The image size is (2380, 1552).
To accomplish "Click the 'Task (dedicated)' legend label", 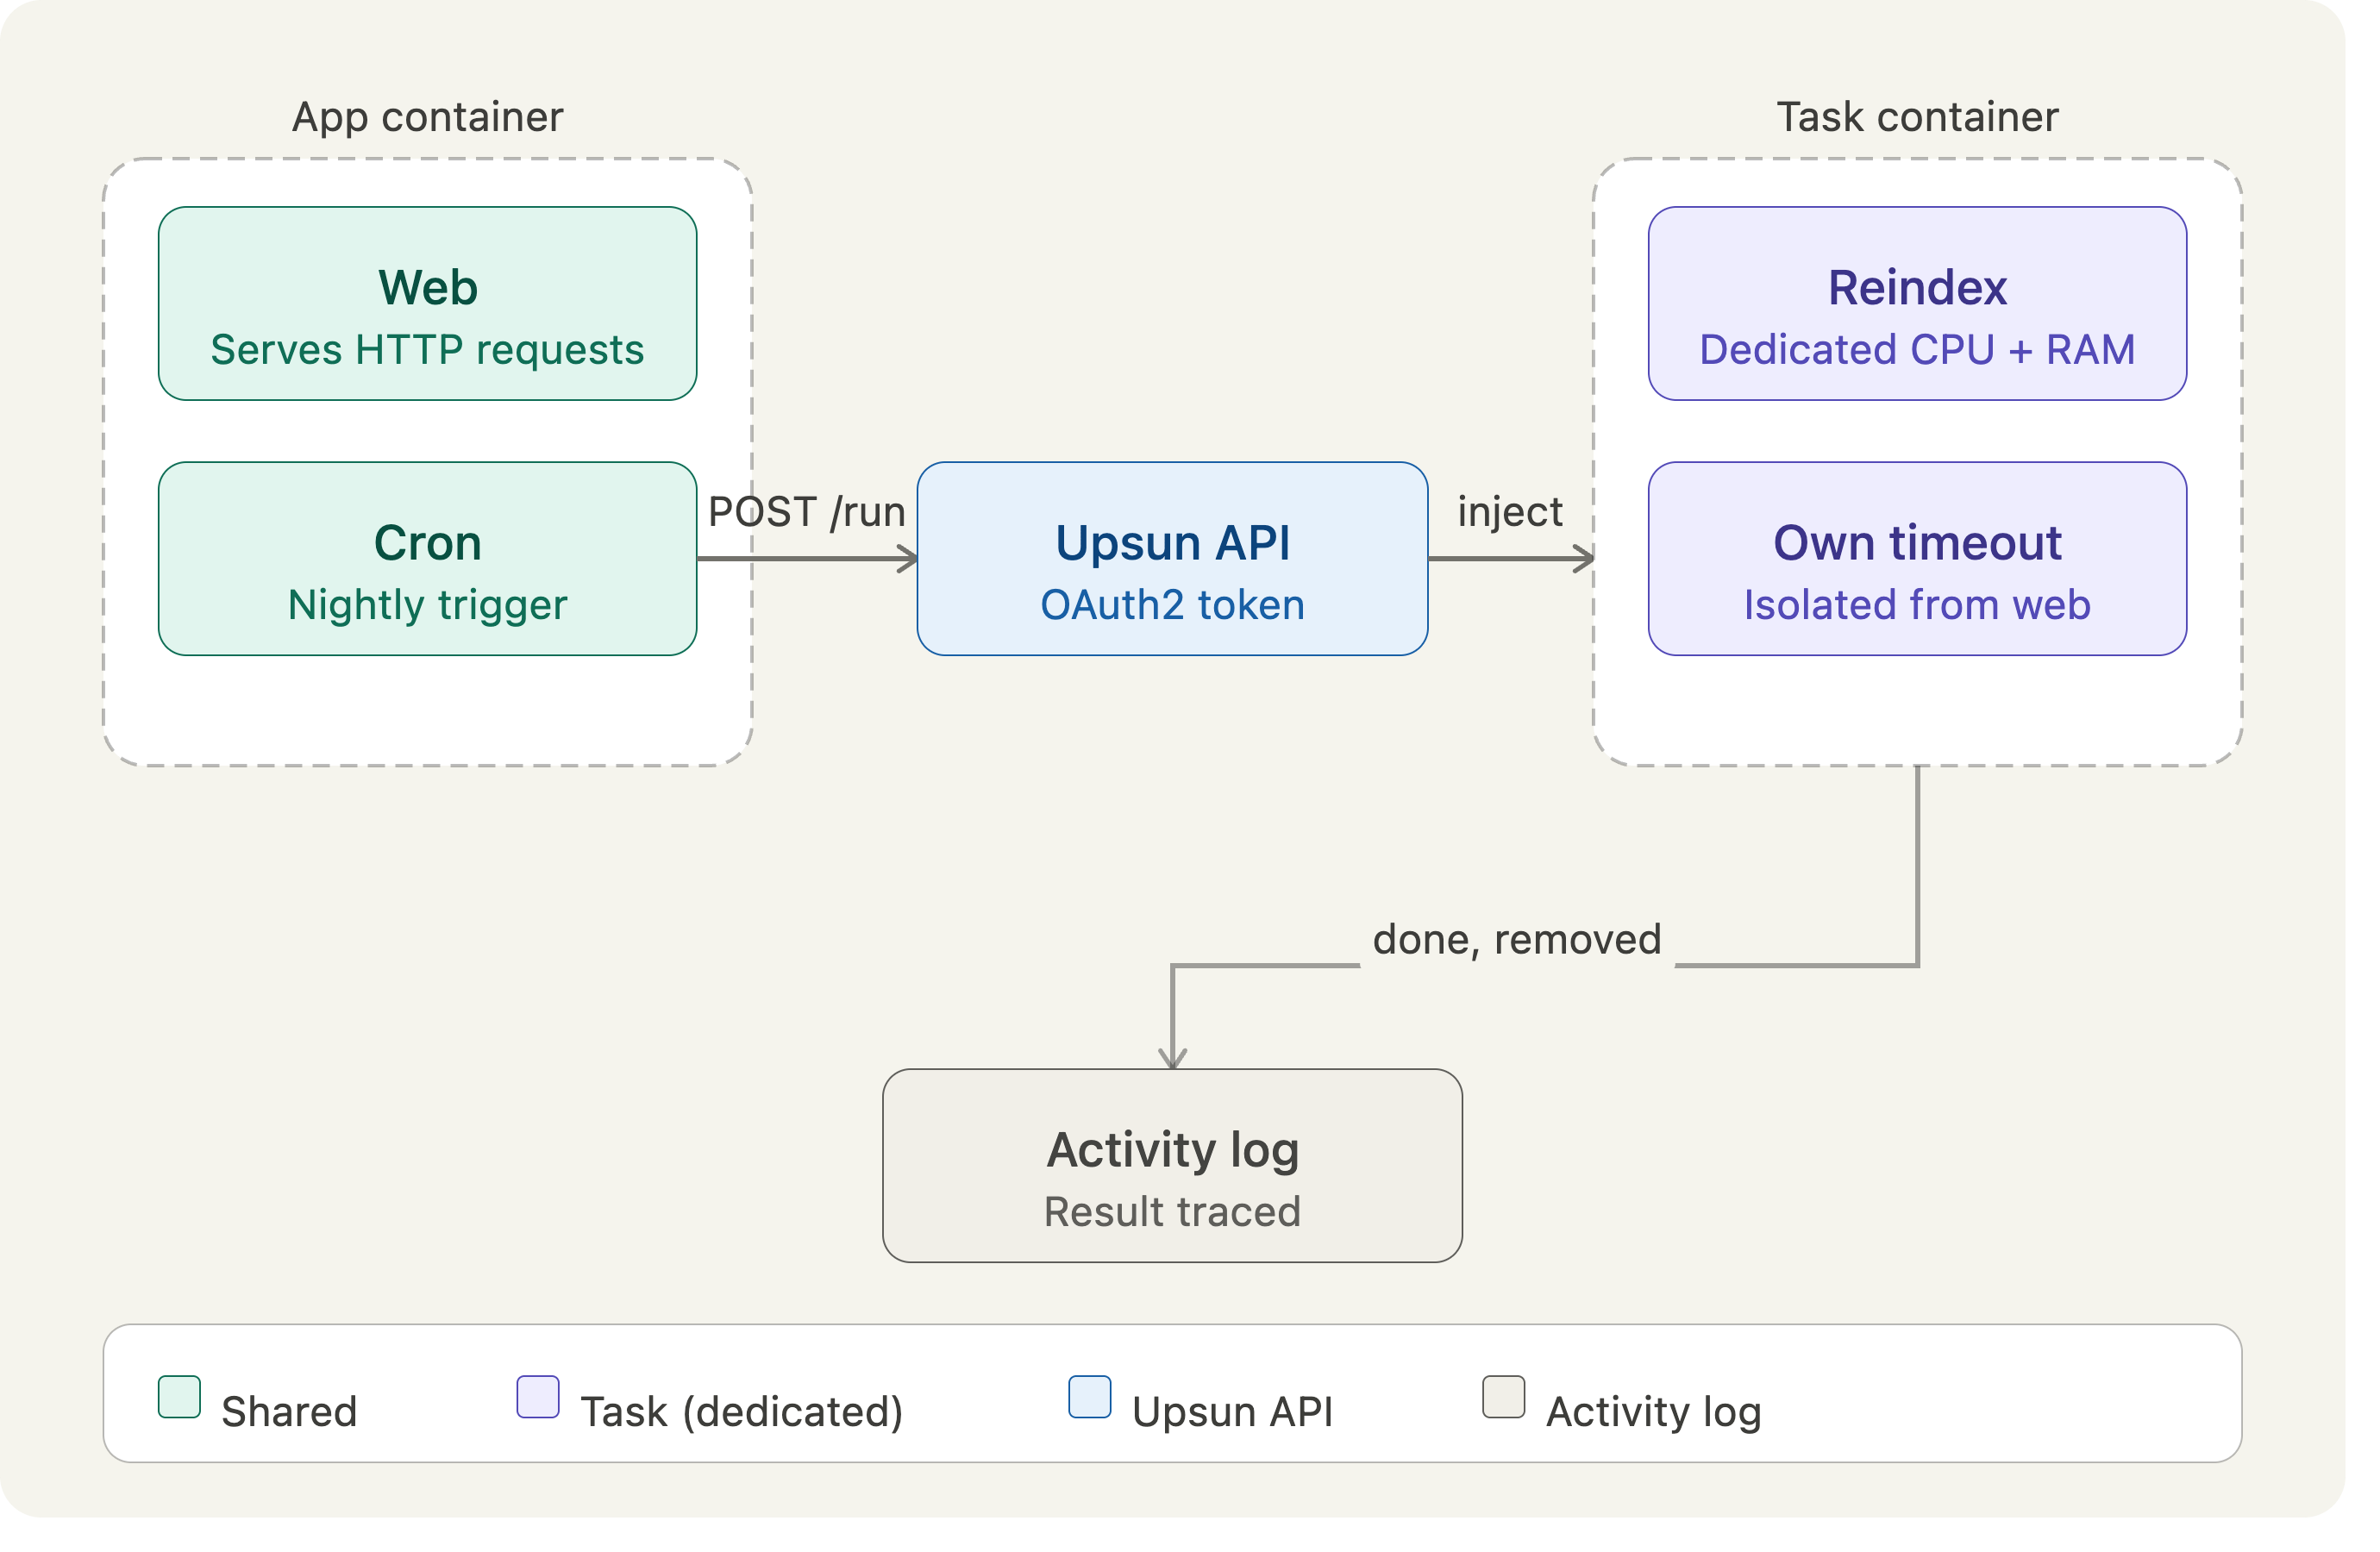I will [x=742, y=1412].
